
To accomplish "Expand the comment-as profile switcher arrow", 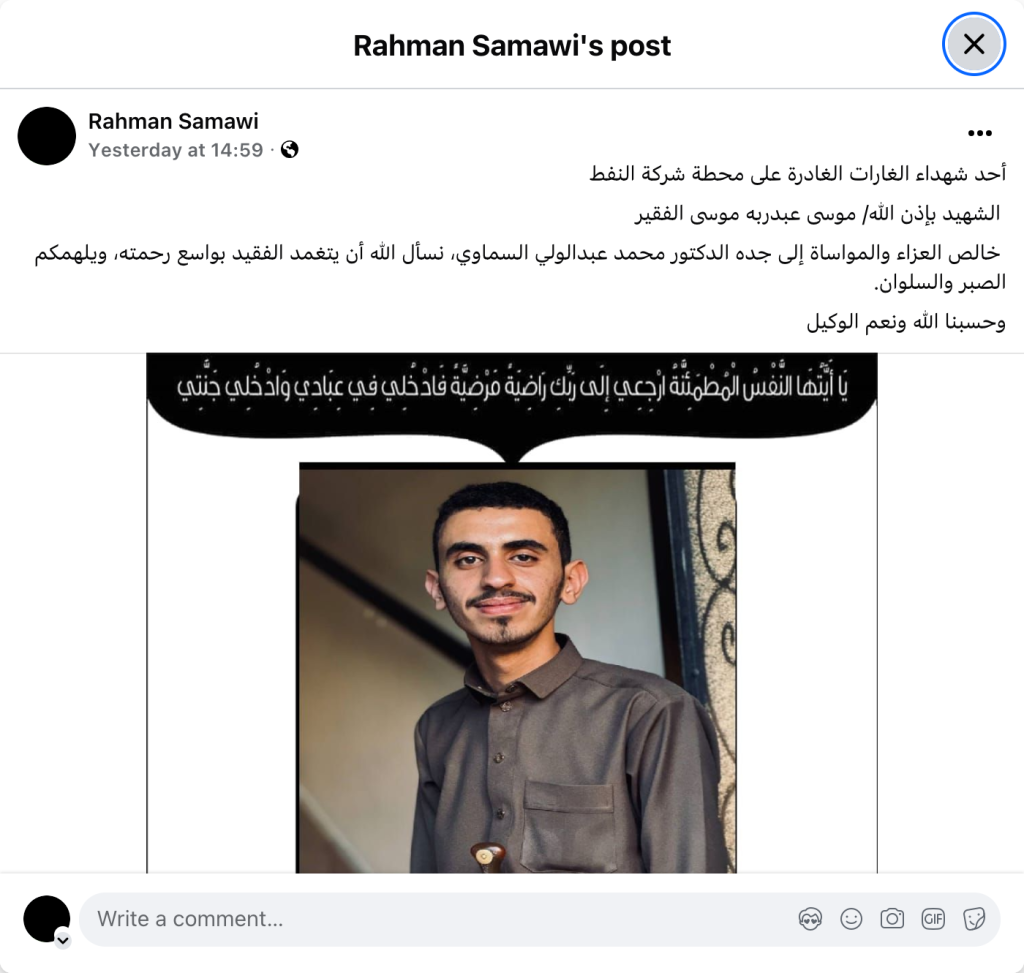I will point(63,940).
